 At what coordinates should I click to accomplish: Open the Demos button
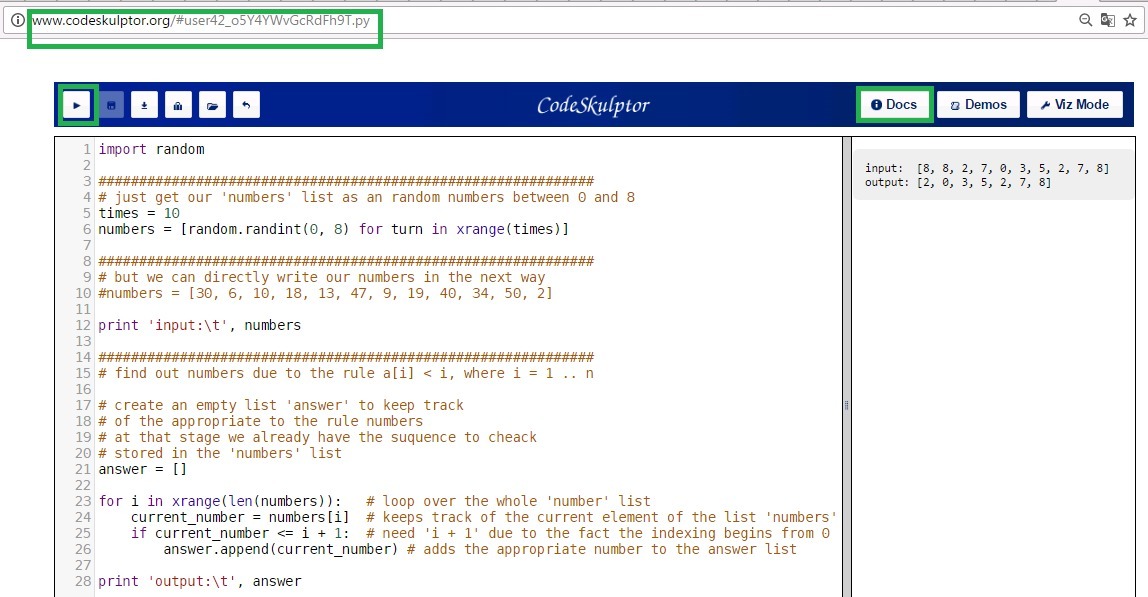(x=978, y=105)
